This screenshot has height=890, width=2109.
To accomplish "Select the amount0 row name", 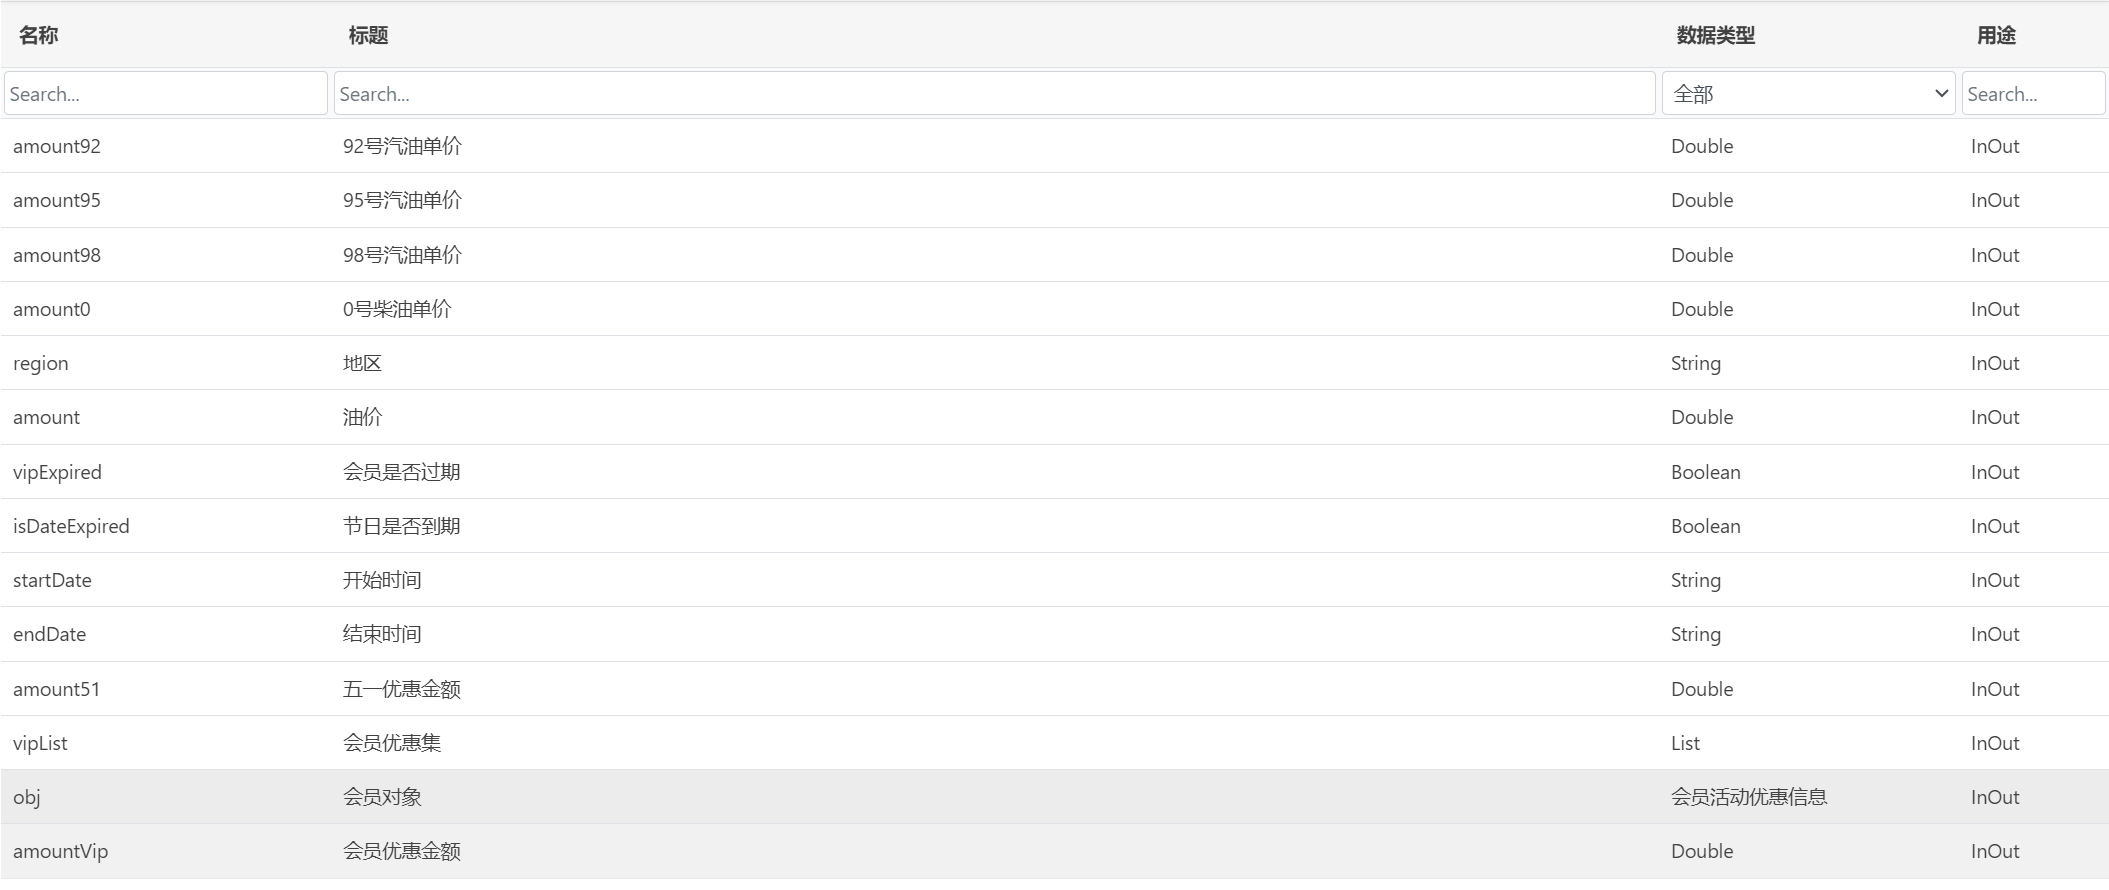I will (52, 310).
